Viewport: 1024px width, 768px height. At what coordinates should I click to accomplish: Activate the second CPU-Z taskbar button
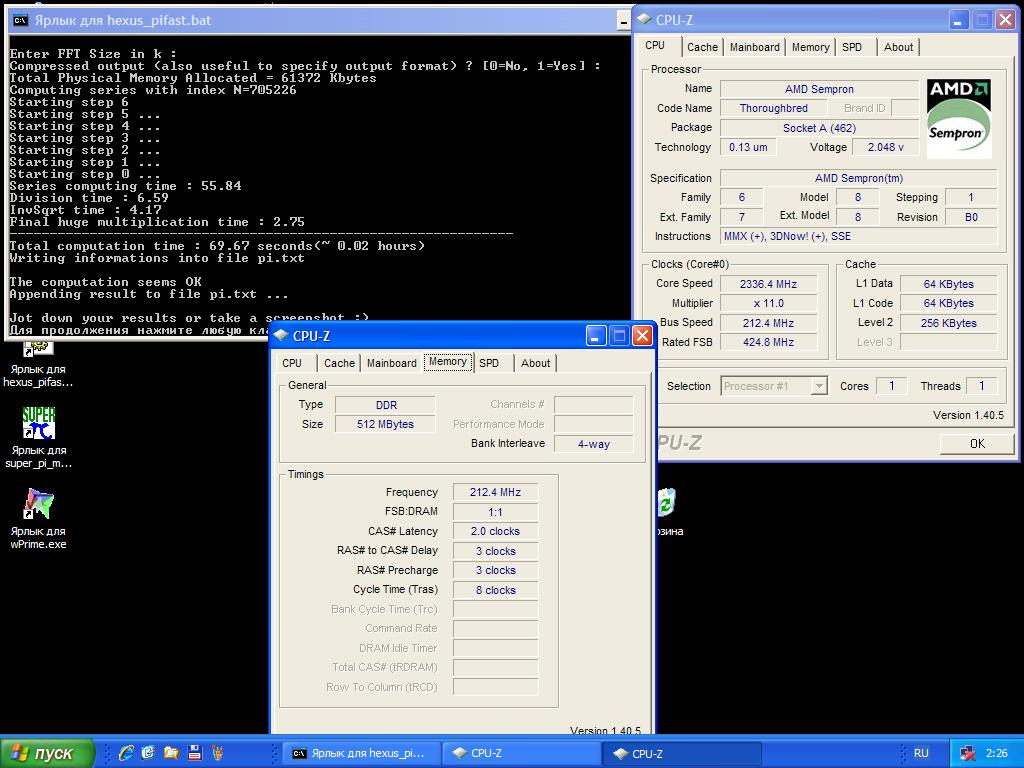click(x=682, y=754)
